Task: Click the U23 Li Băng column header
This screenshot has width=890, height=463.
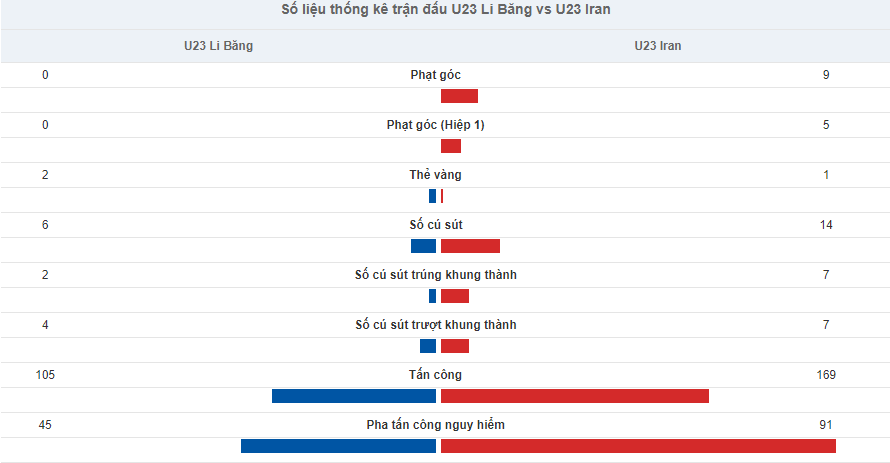Action: (x=219, y=46)
